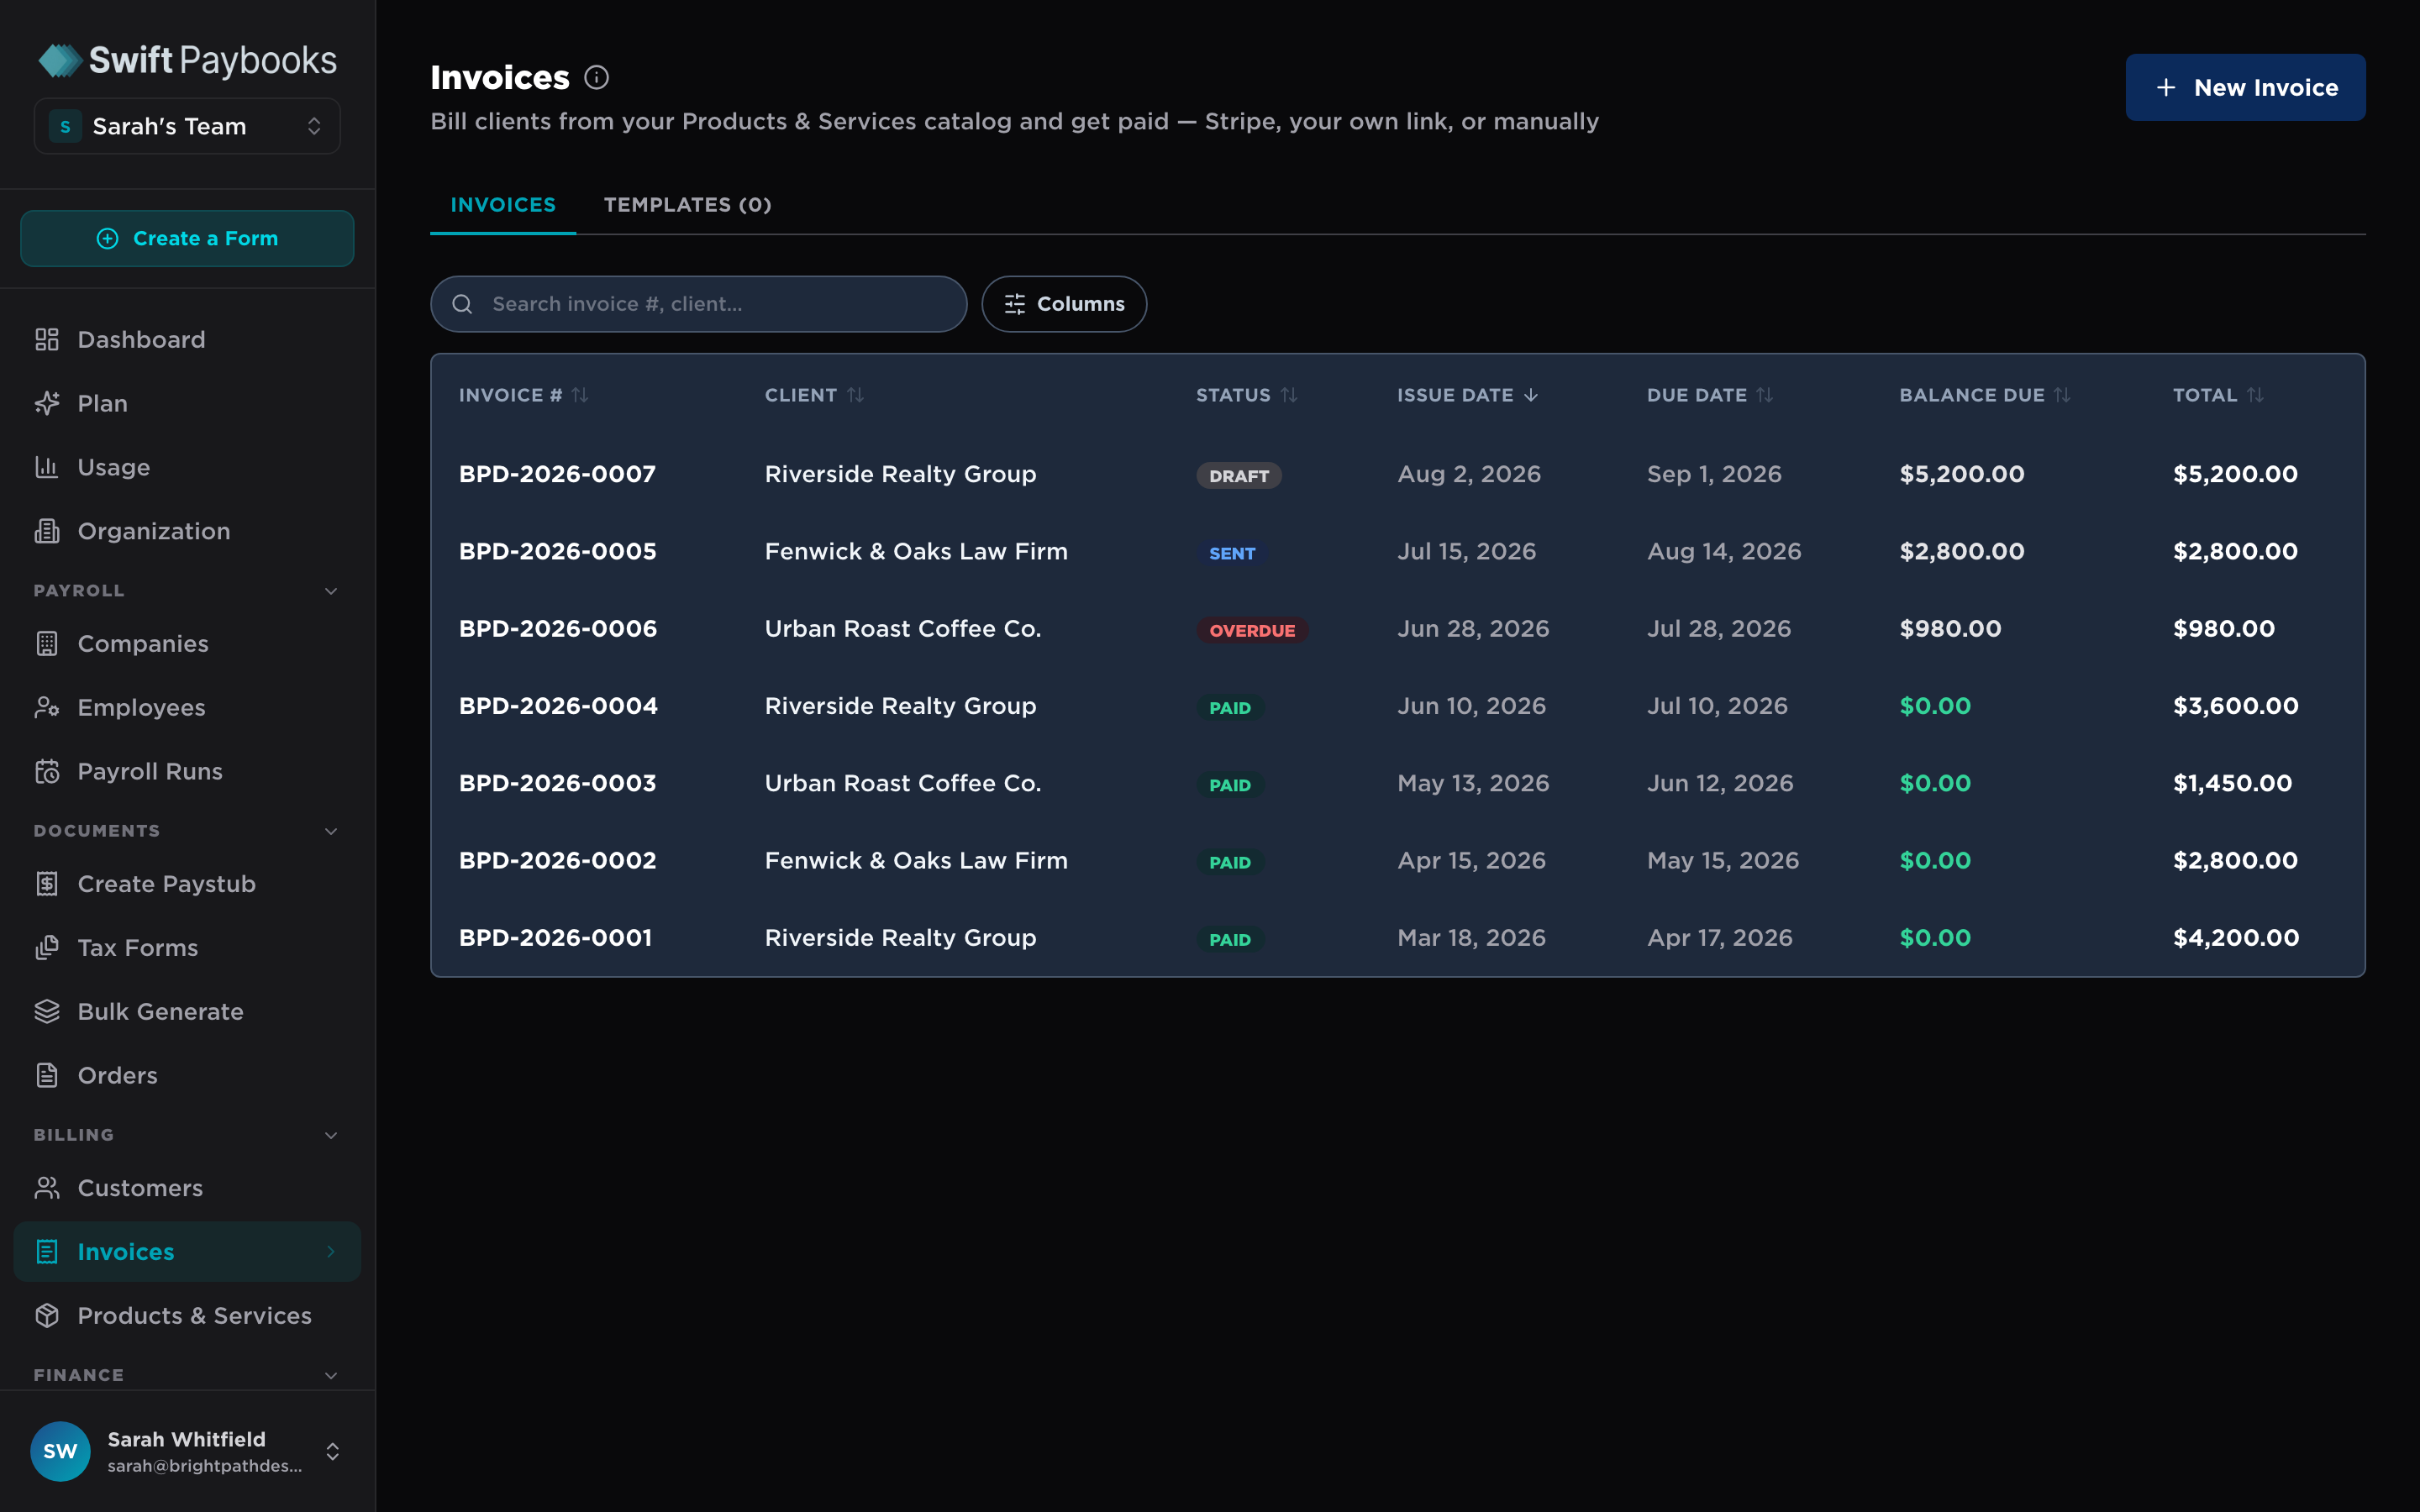The height and width of the screenshot is (1512, 2420).
Task: Click the PAID badge for BPD-2026-0004
Action: [x=1230, y=708]
